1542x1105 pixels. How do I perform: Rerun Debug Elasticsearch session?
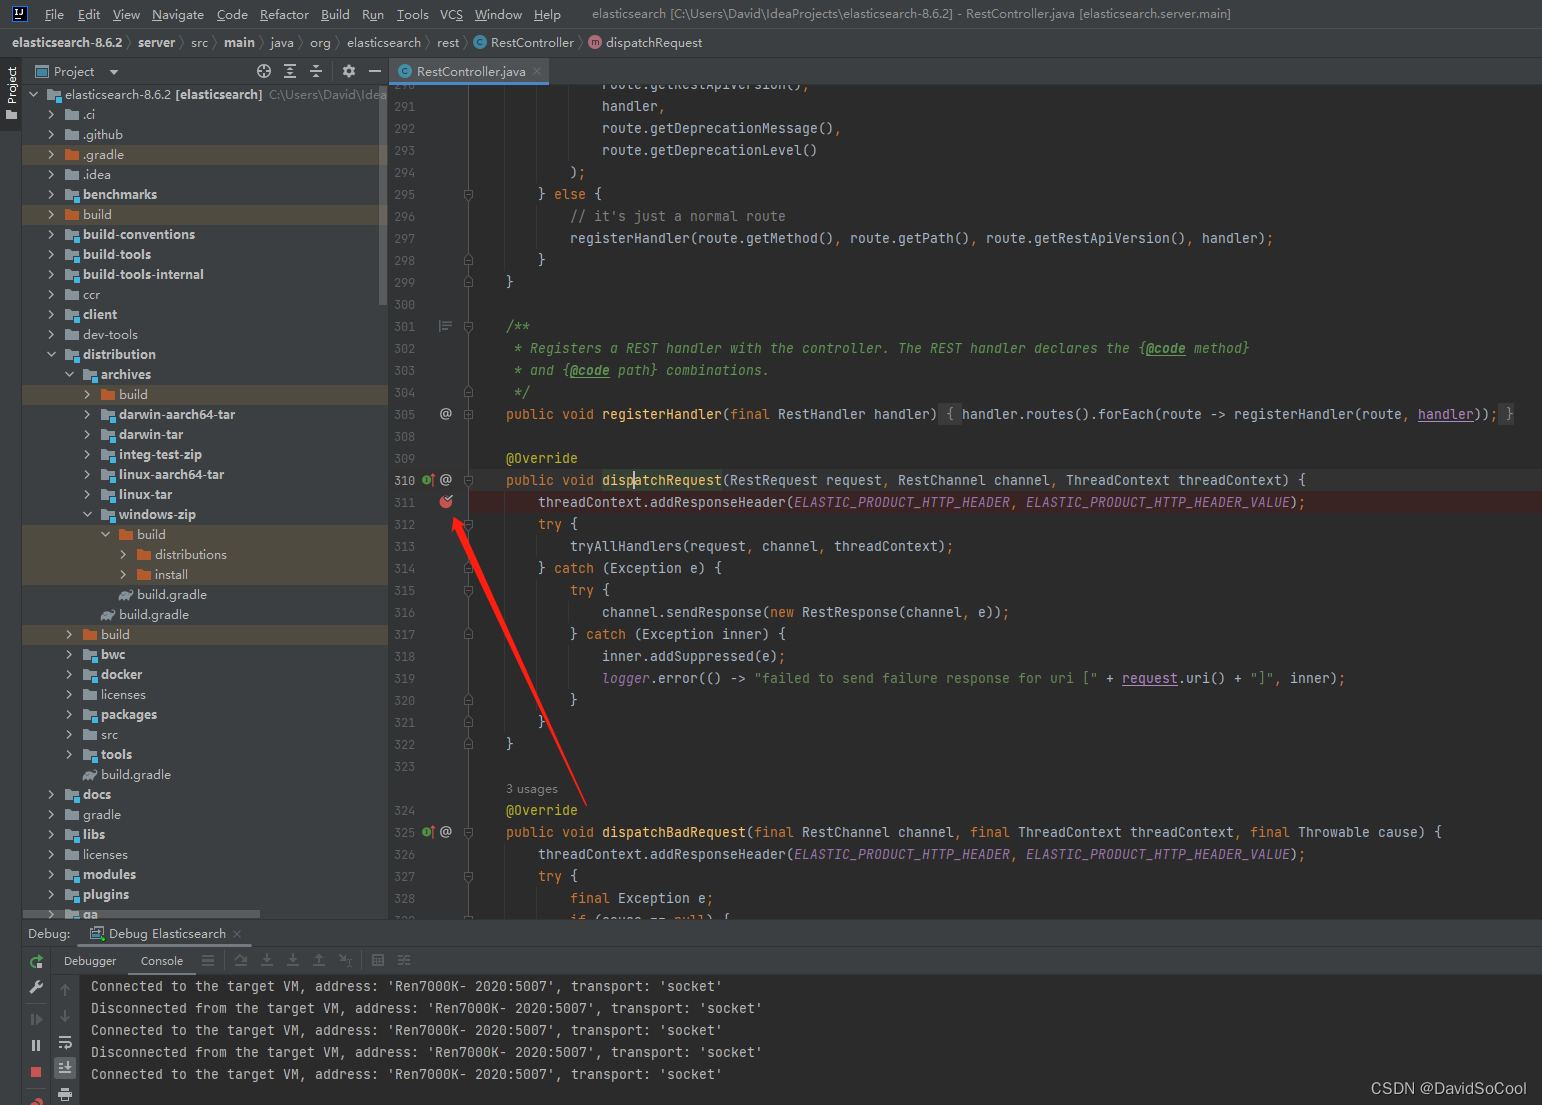pos(36,962)
